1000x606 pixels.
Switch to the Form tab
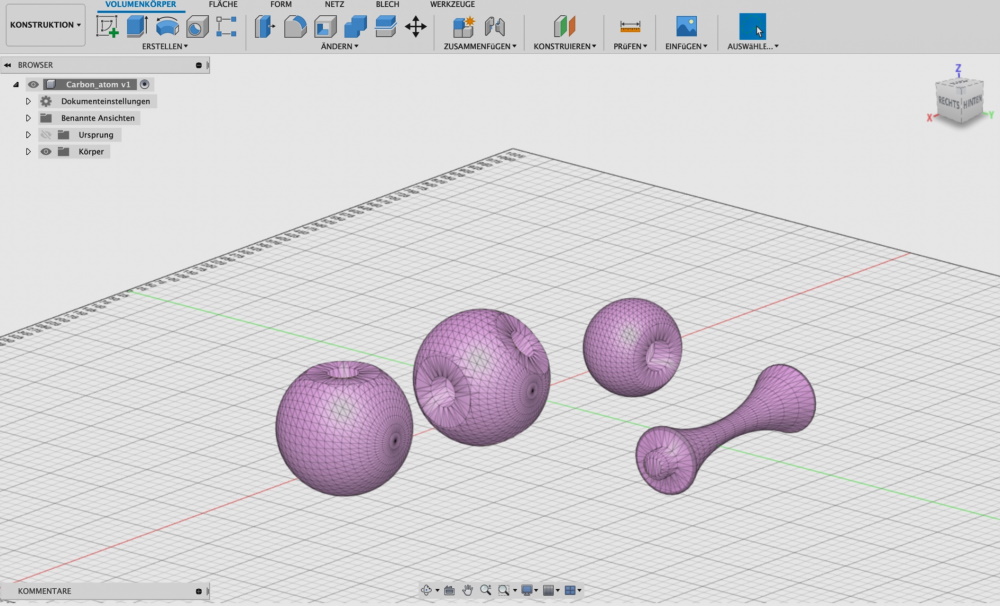(x=281, y=4)
